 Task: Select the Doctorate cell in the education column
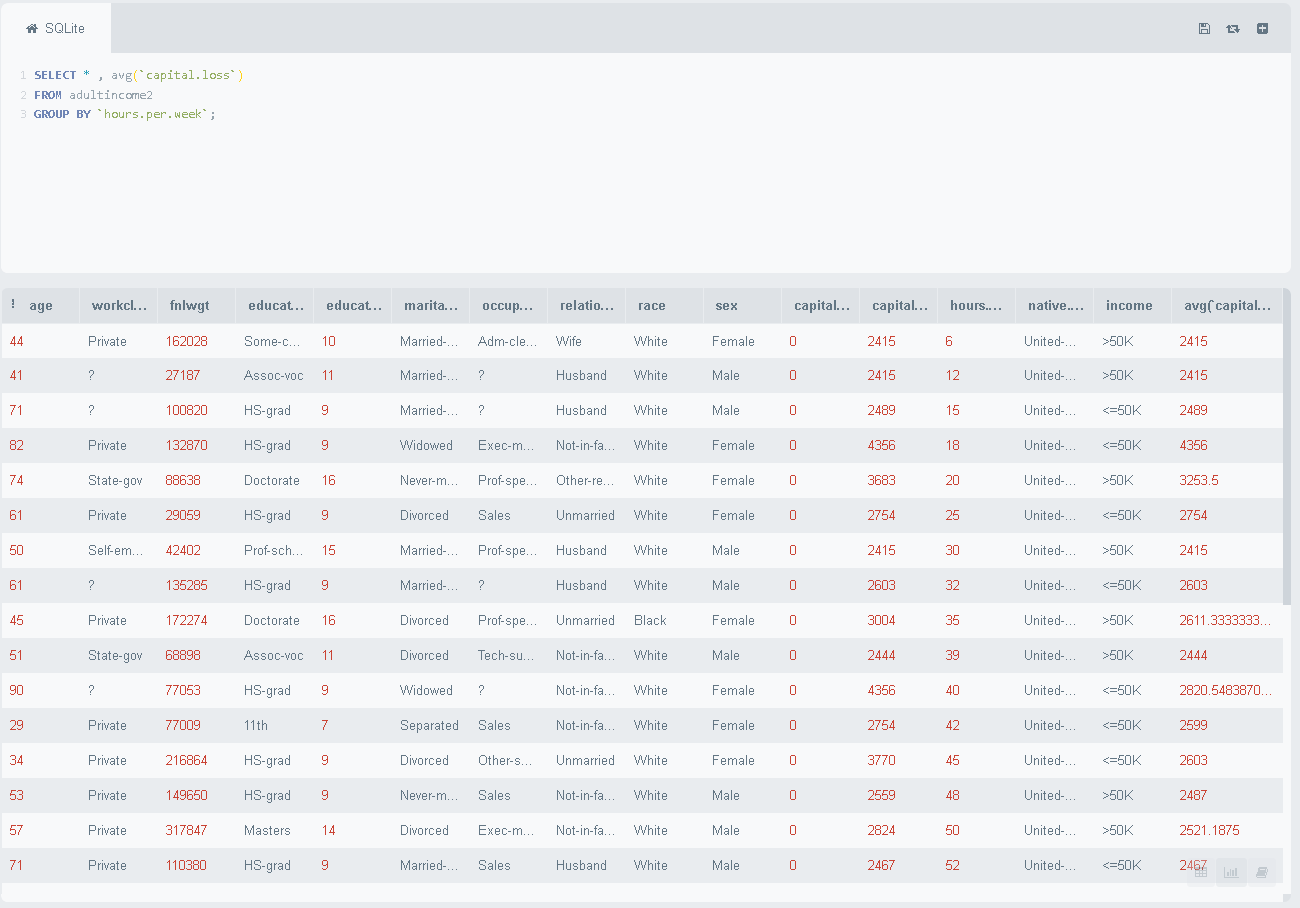pos(271,480)
